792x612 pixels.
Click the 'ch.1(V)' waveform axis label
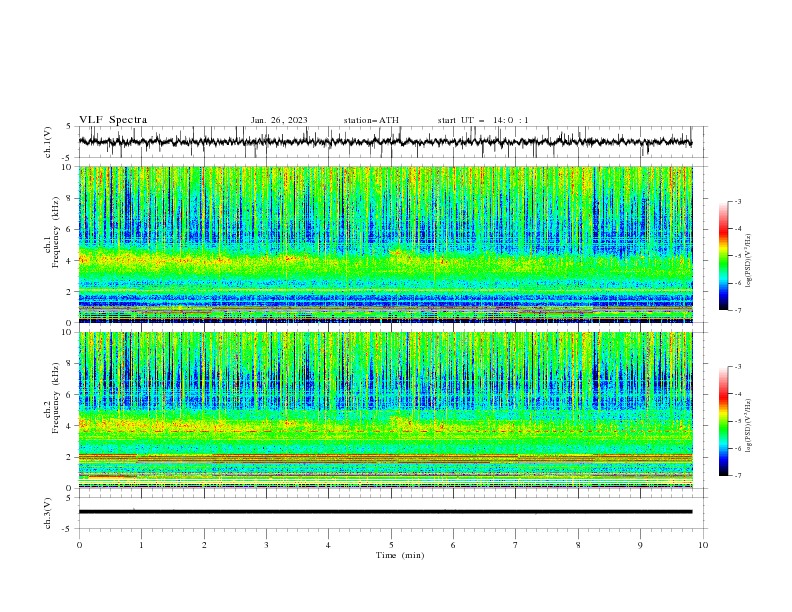[48, 142]
